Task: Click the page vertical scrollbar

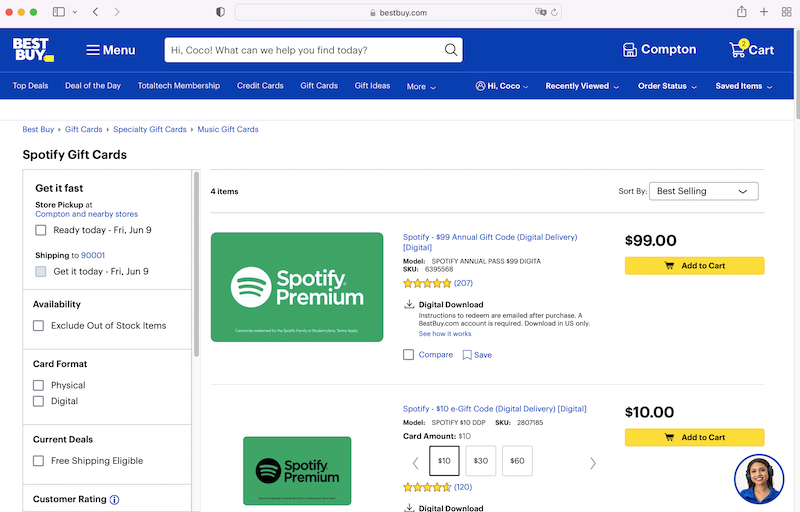Action: click(x=797, y=74)
